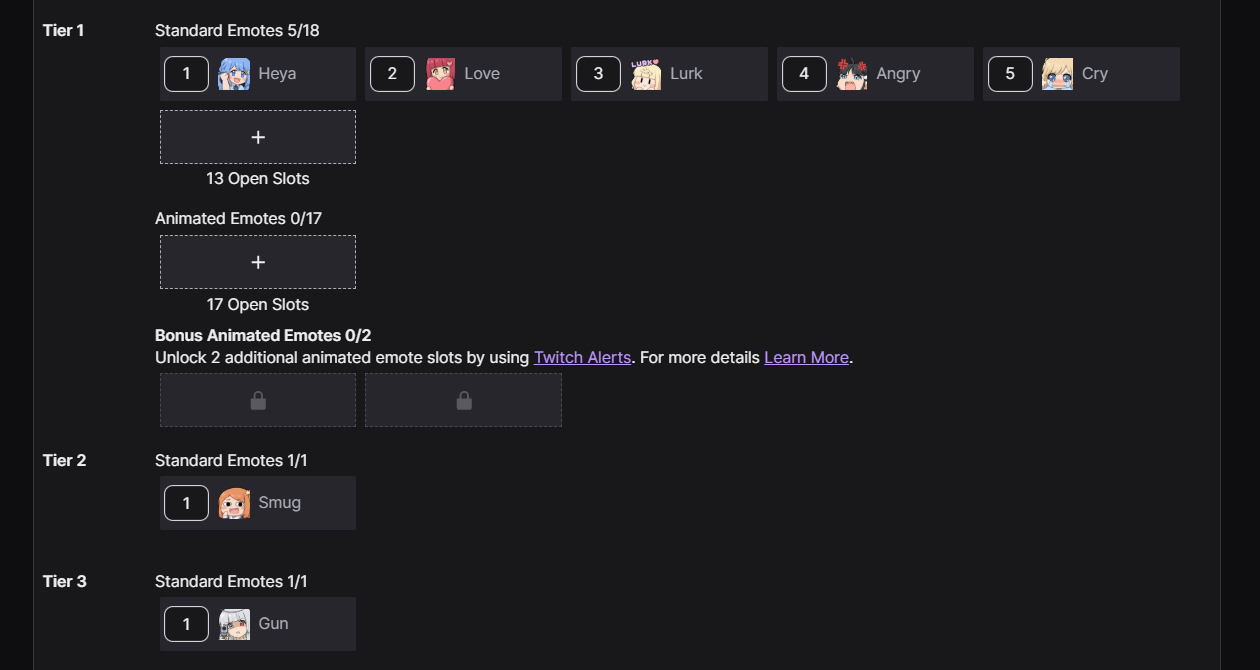Open the Twitch Alerts link
The image size is (1260, 670).
582,357
